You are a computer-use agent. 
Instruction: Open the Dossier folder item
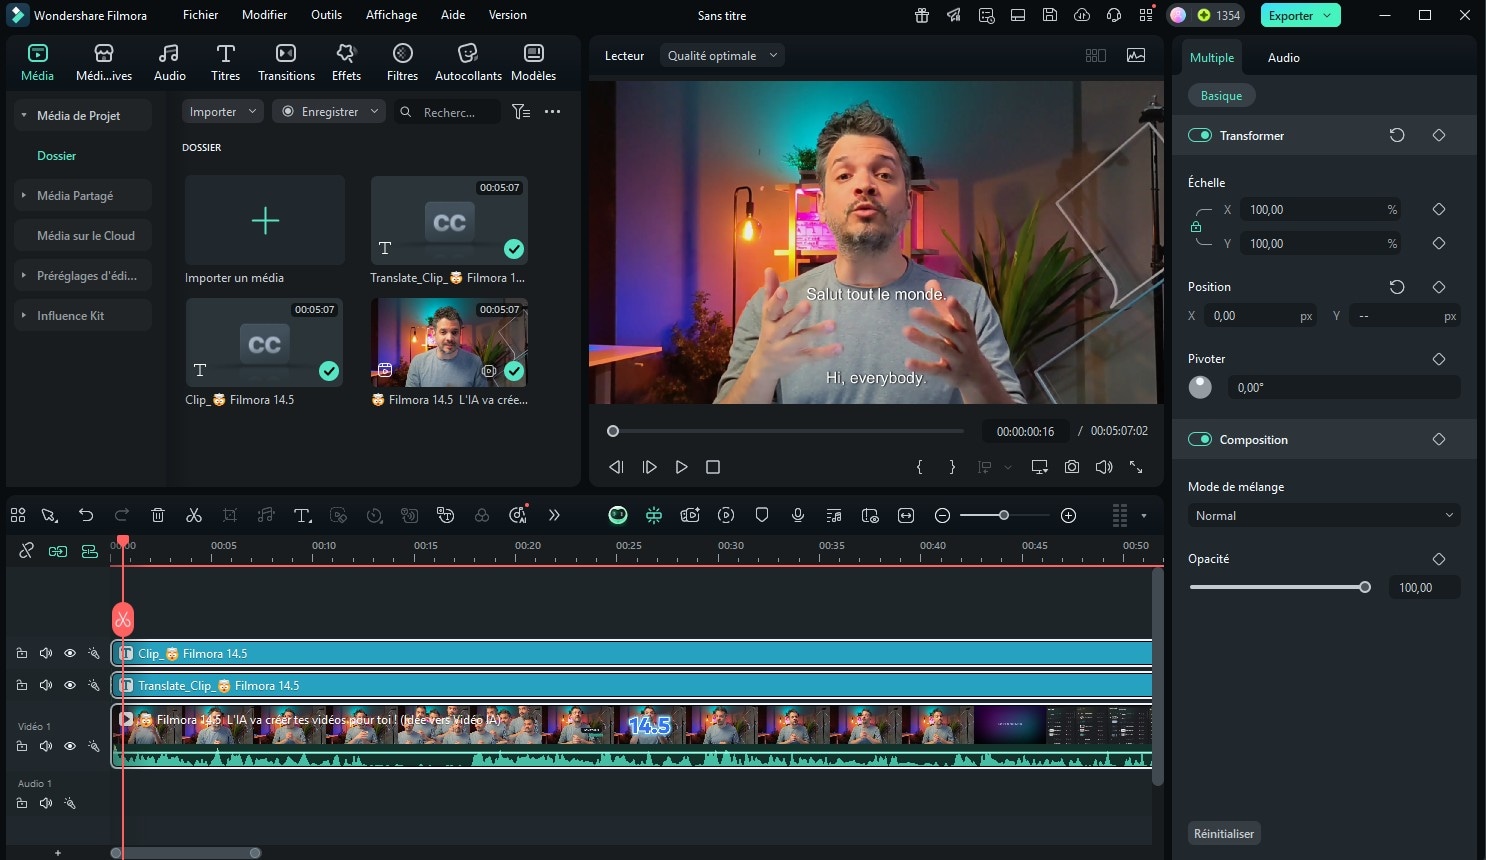[57, 155]
